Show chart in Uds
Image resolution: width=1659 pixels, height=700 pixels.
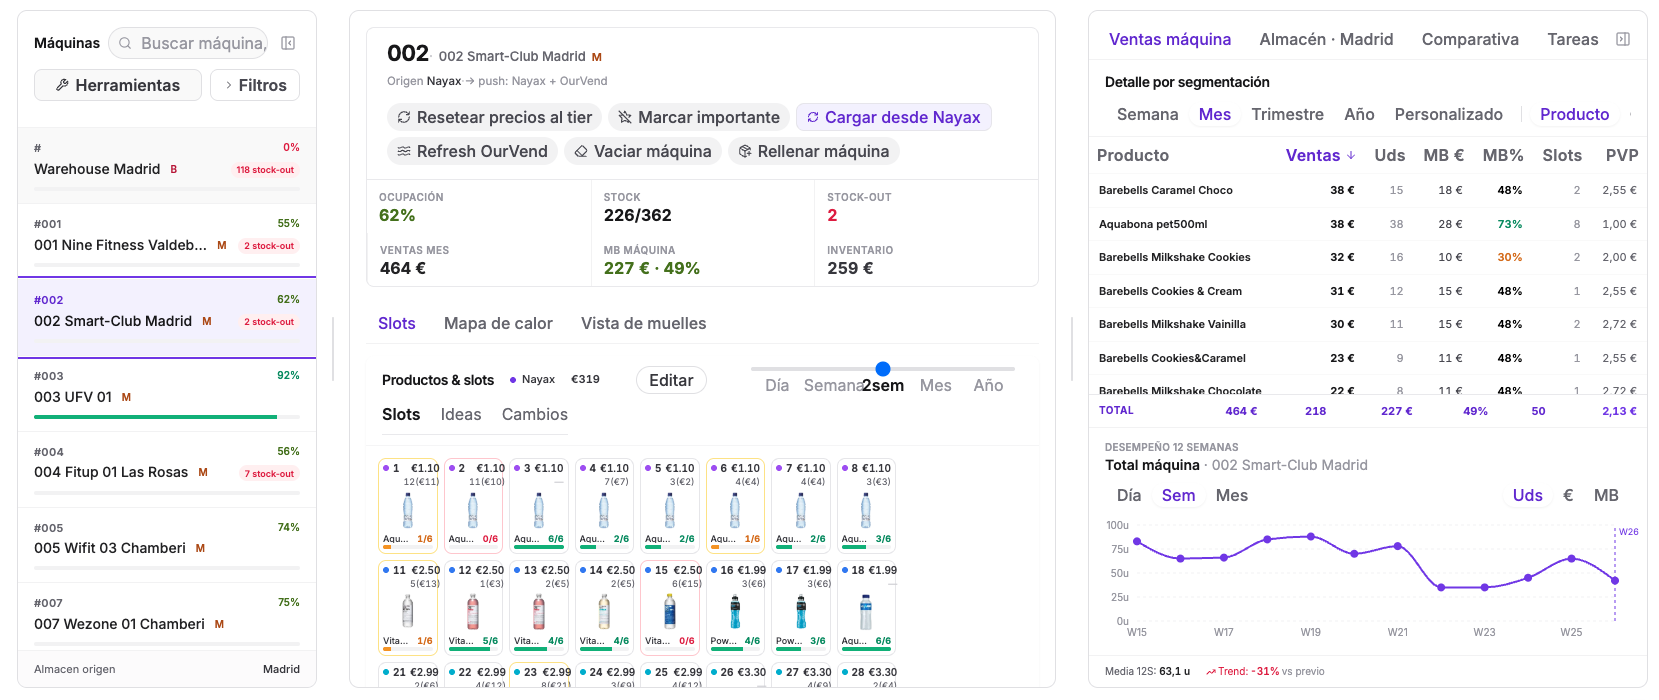[1527, 495]
